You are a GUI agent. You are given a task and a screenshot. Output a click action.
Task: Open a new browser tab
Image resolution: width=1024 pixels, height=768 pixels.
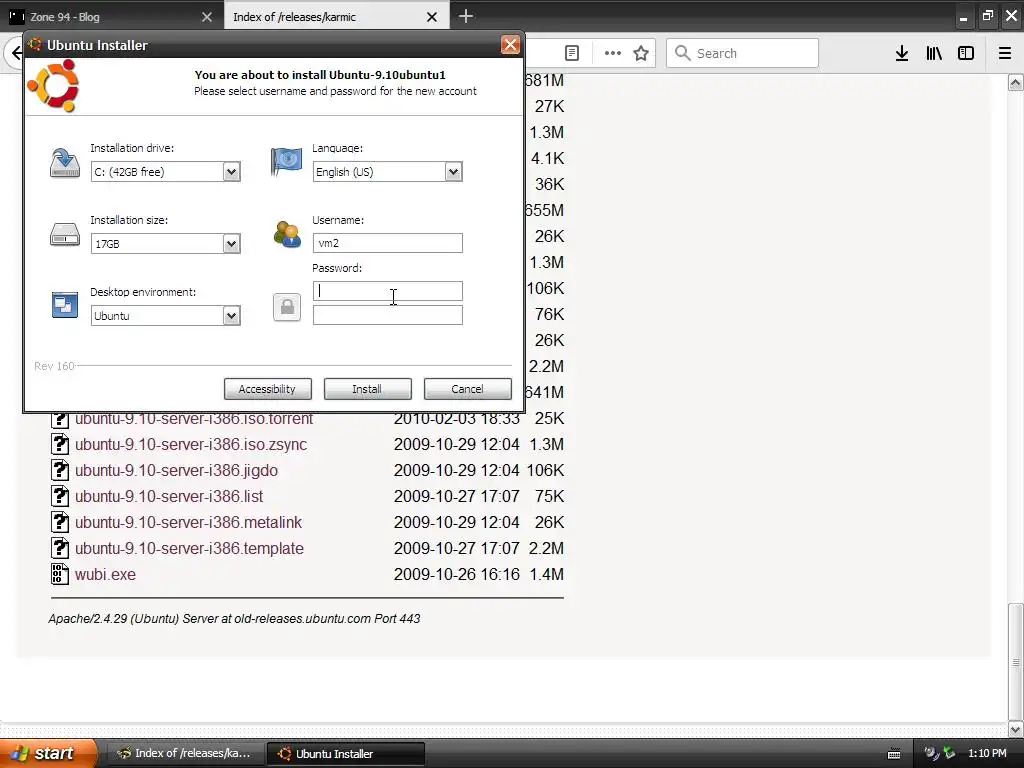[x=466, y=16]
